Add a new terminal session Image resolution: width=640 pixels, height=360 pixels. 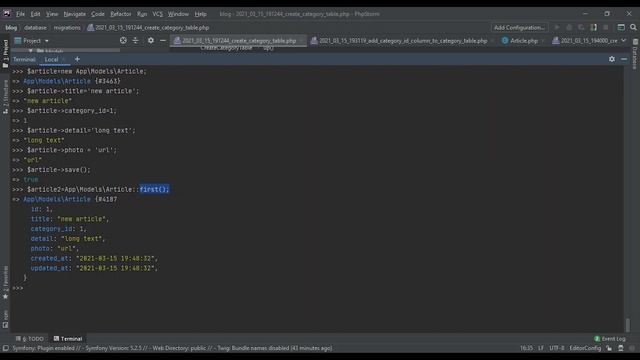point(77,59)
